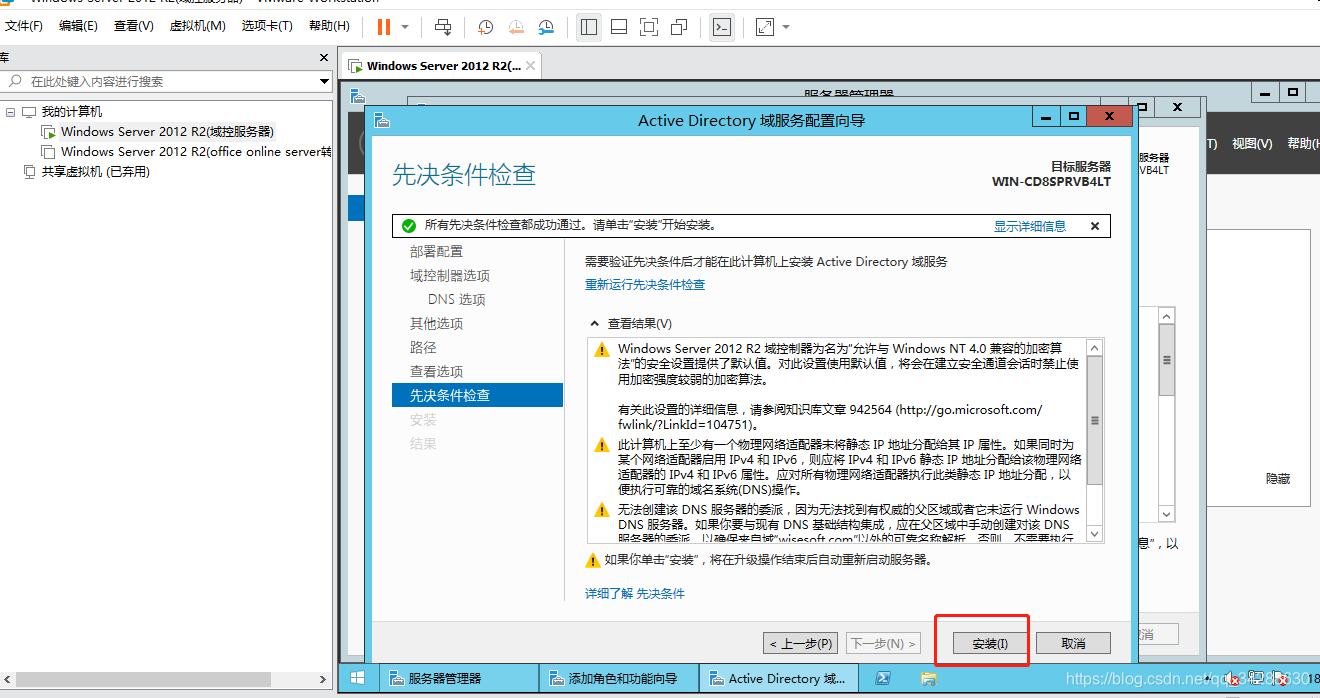Click the 上一步(P) button

tap(799, 644)
